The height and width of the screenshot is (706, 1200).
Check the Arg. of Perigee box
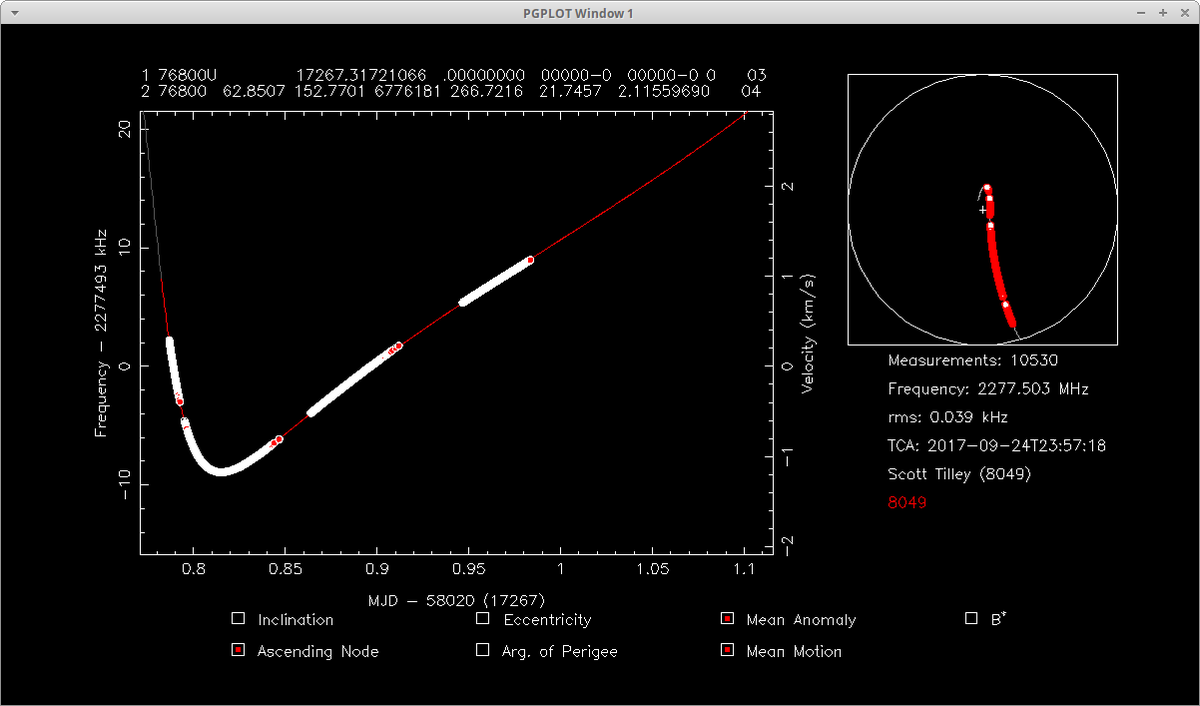tap(483, 651)
